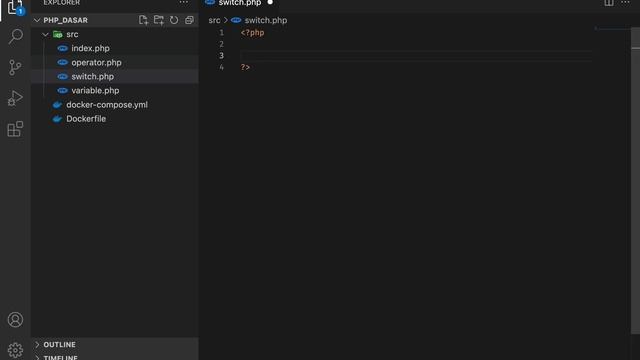This screenshot has height=360, width=640.
Task: Open the Explorer panel more actions menu
Action: coord(184,2)
